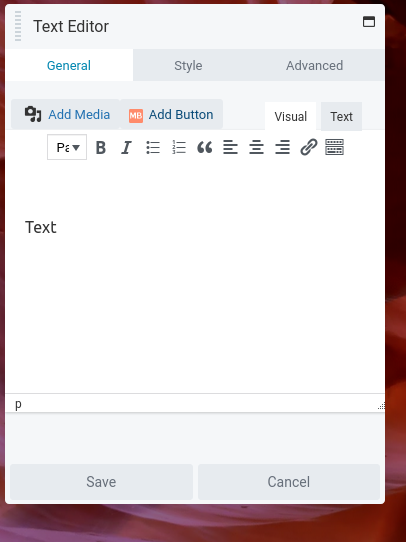This screenshot has width=406, height=542.
Task: Align text right
Action: 282,148
